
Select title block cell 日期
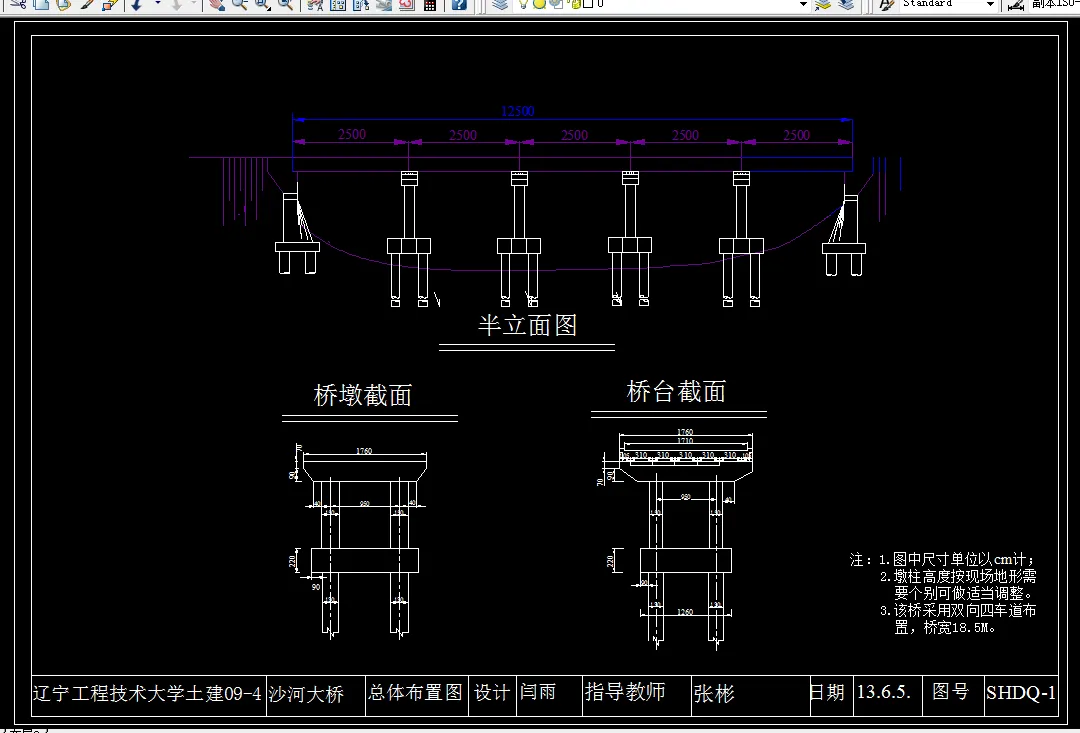[827, 692]
